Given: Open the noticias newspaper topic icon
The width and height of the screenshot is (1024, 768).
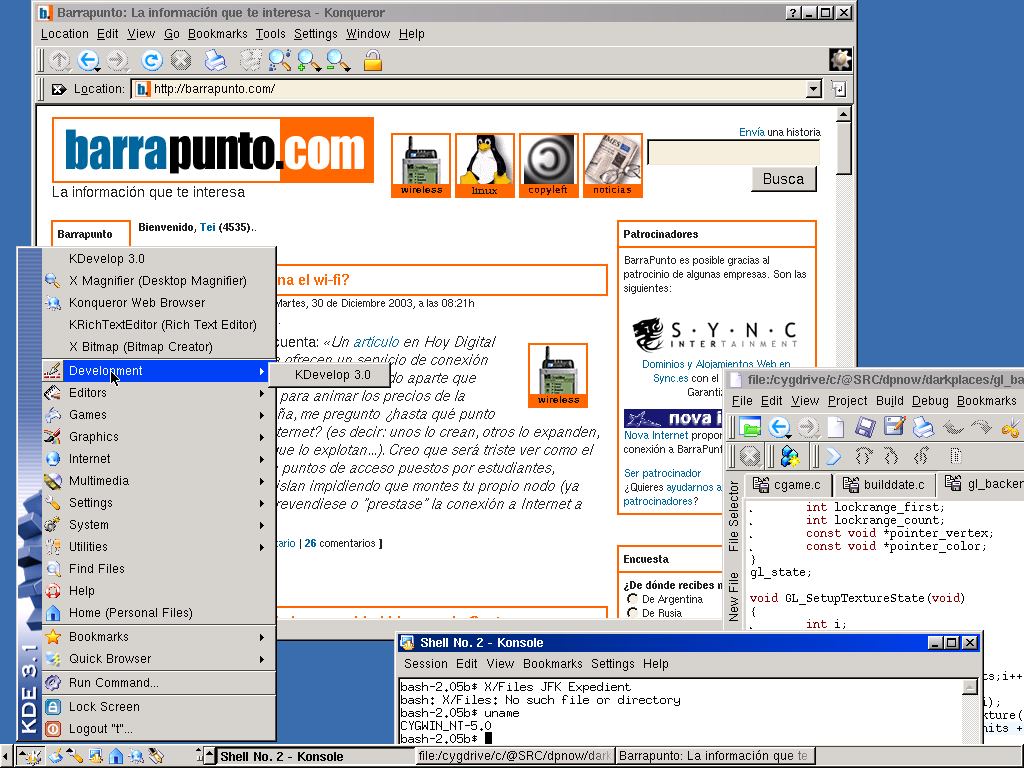Looking at the screenshot, I should 613,165.
